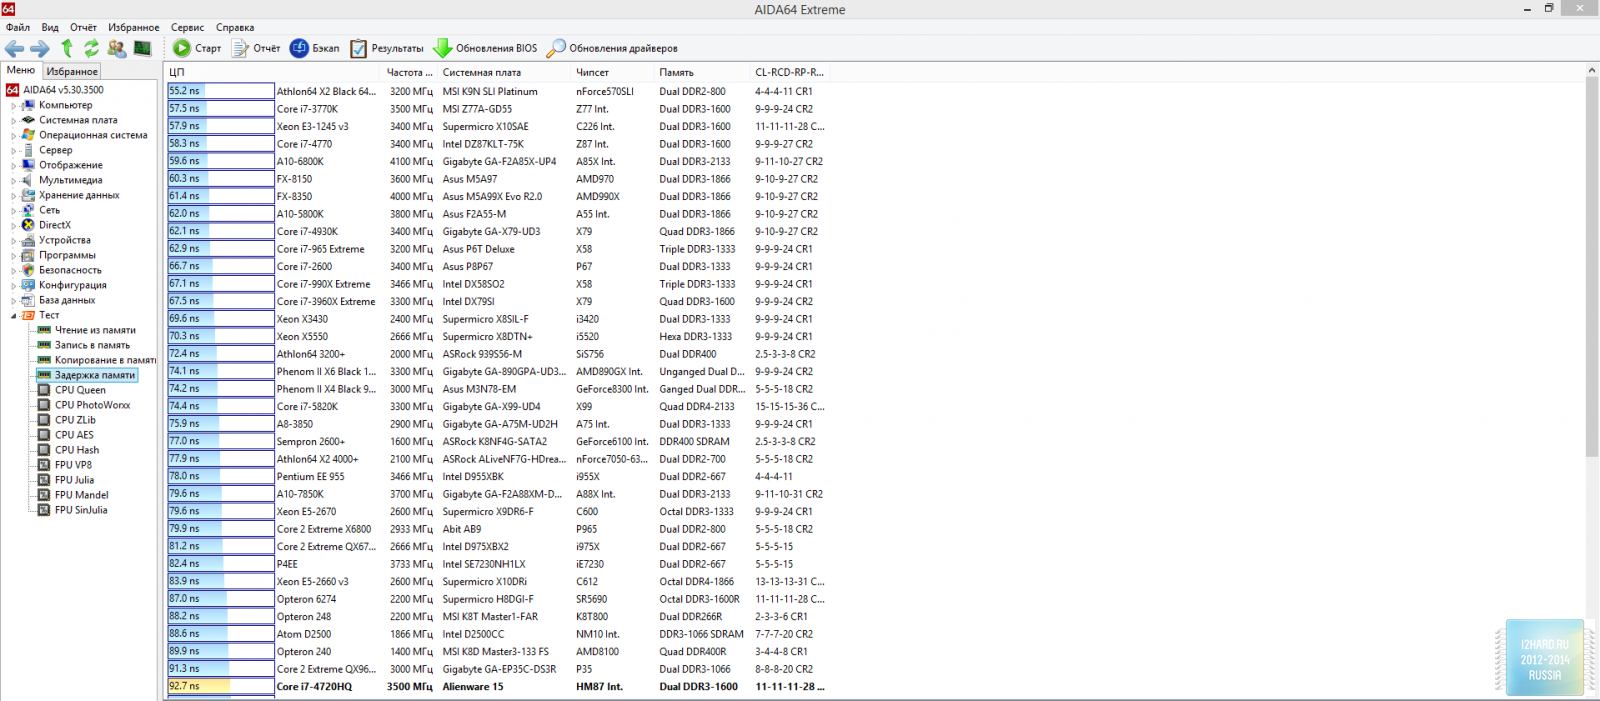Open driver updates magnifier icon
The width and height of the screenshot is (1600, 701).
pos(556,48)
